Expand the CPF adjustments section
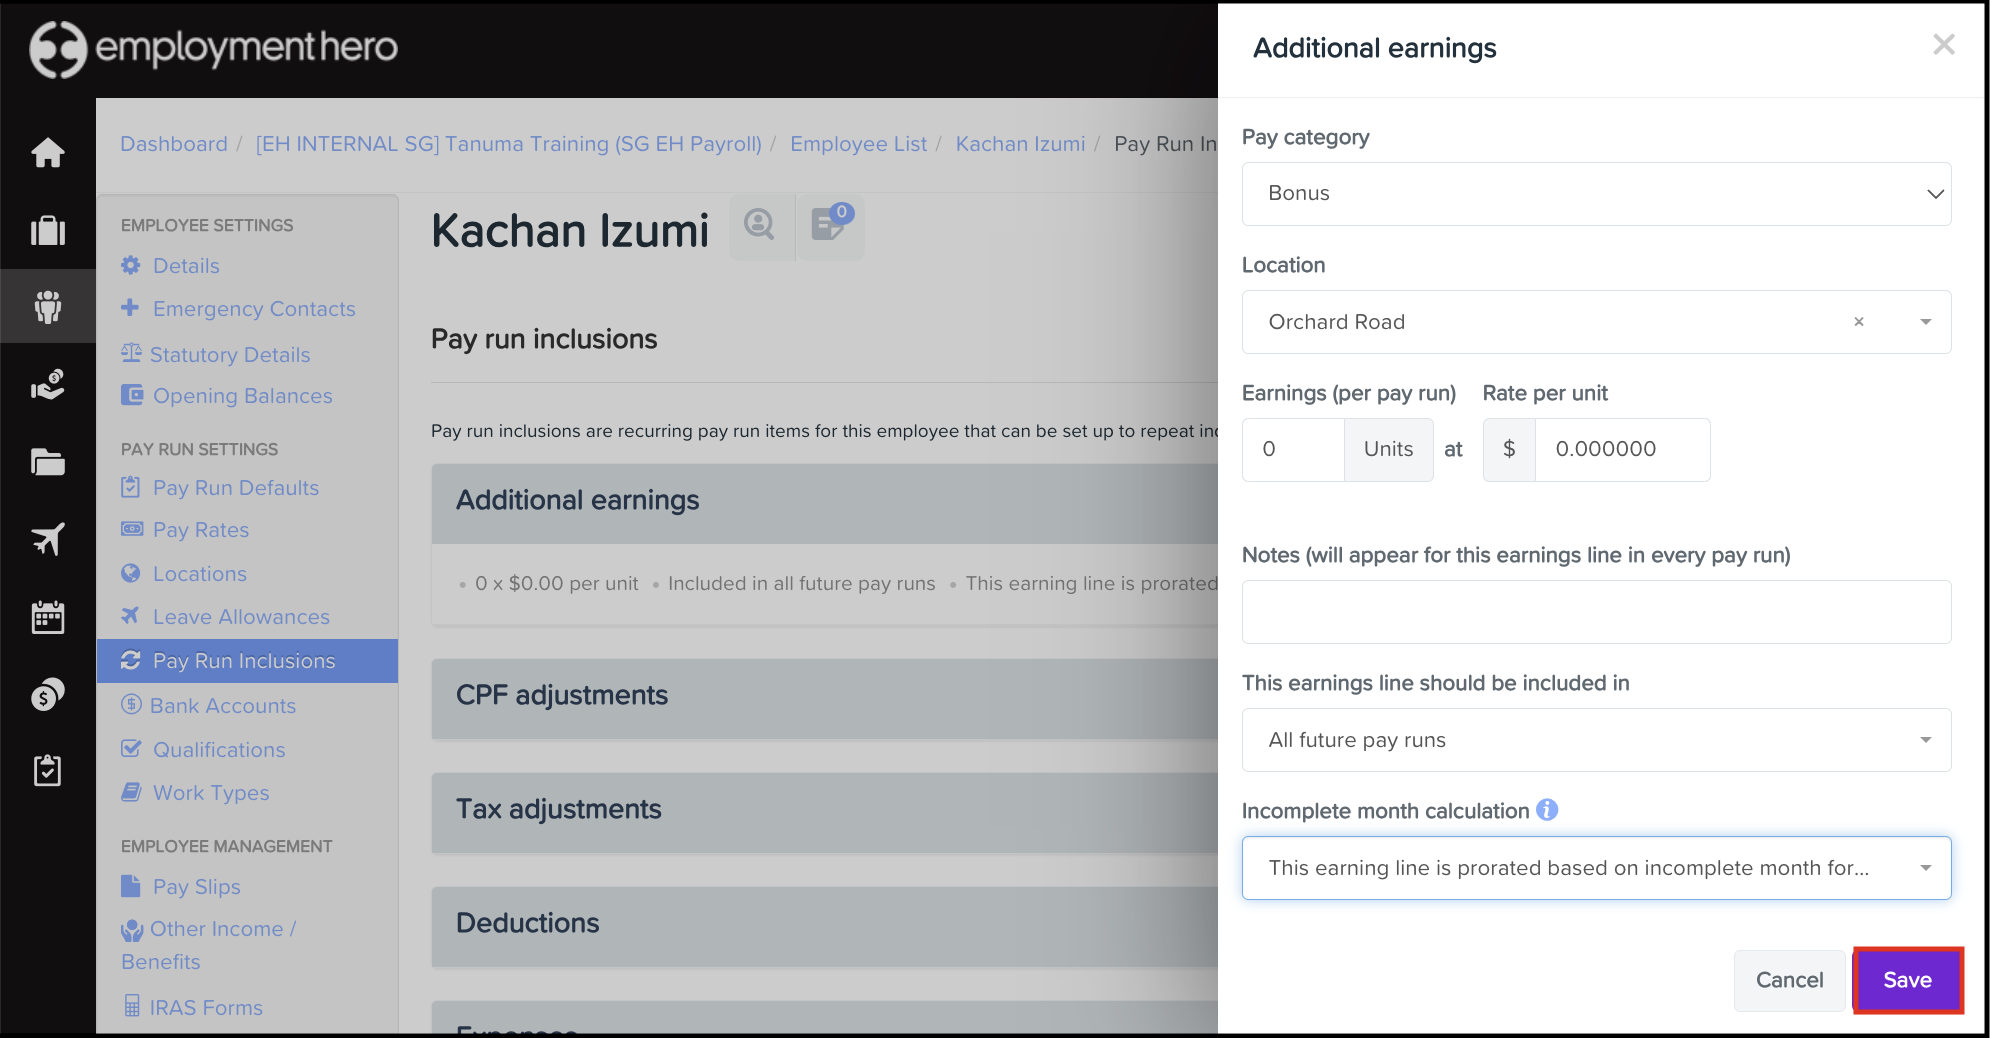This screenshot has width=1990, height=1038. click(x=825, y=698)
